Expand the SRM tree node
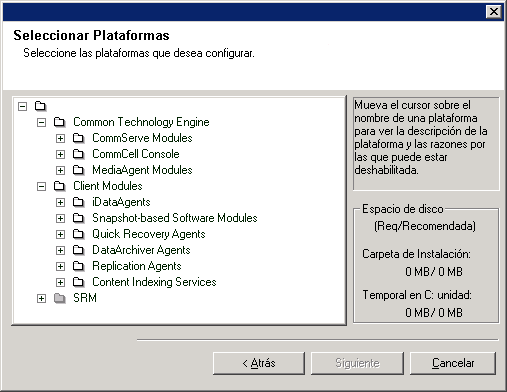The width and height of the screenshot is (507, 392). click(x=41, y=298)
